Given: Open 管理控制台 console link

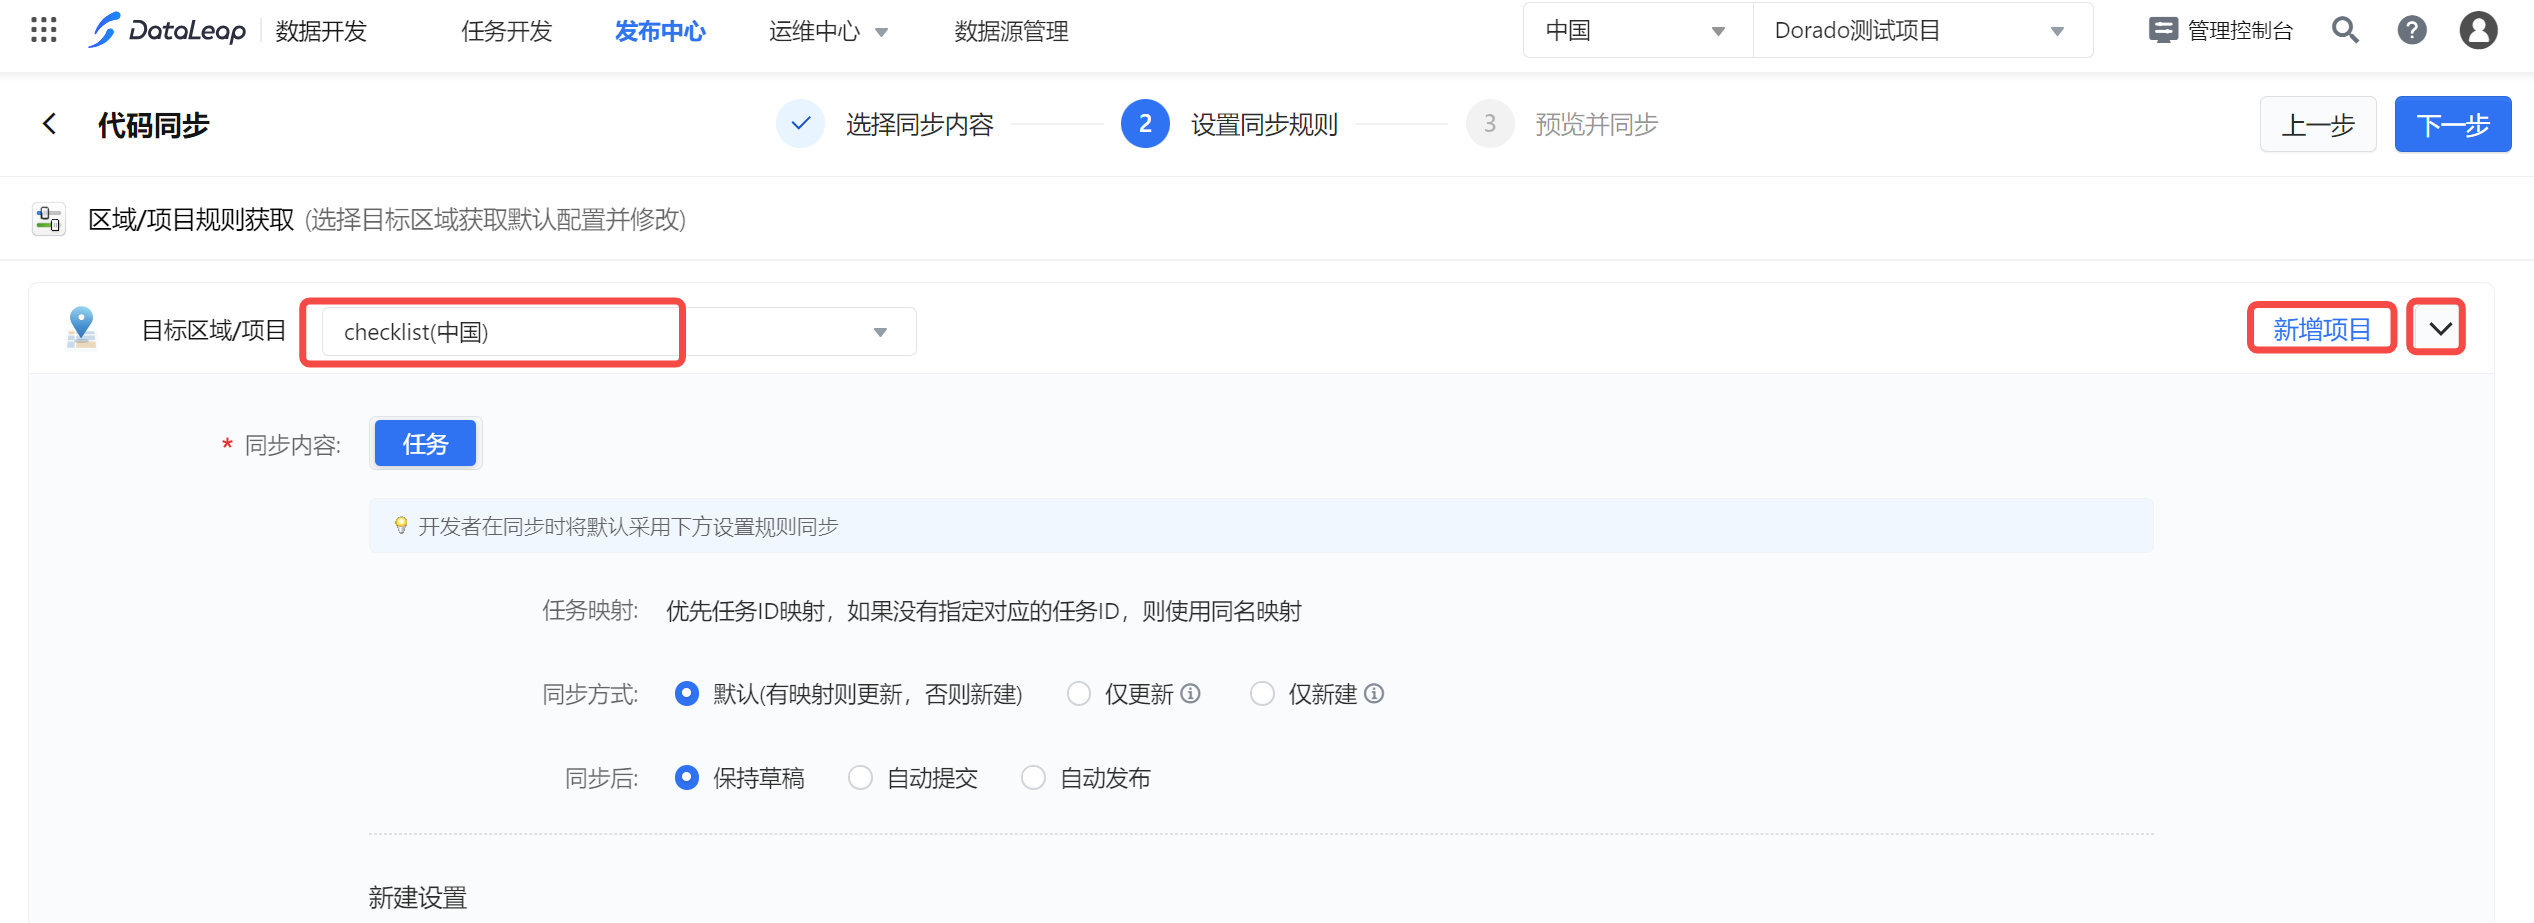Looking at the screenshot, I should tap(2221, 31).
